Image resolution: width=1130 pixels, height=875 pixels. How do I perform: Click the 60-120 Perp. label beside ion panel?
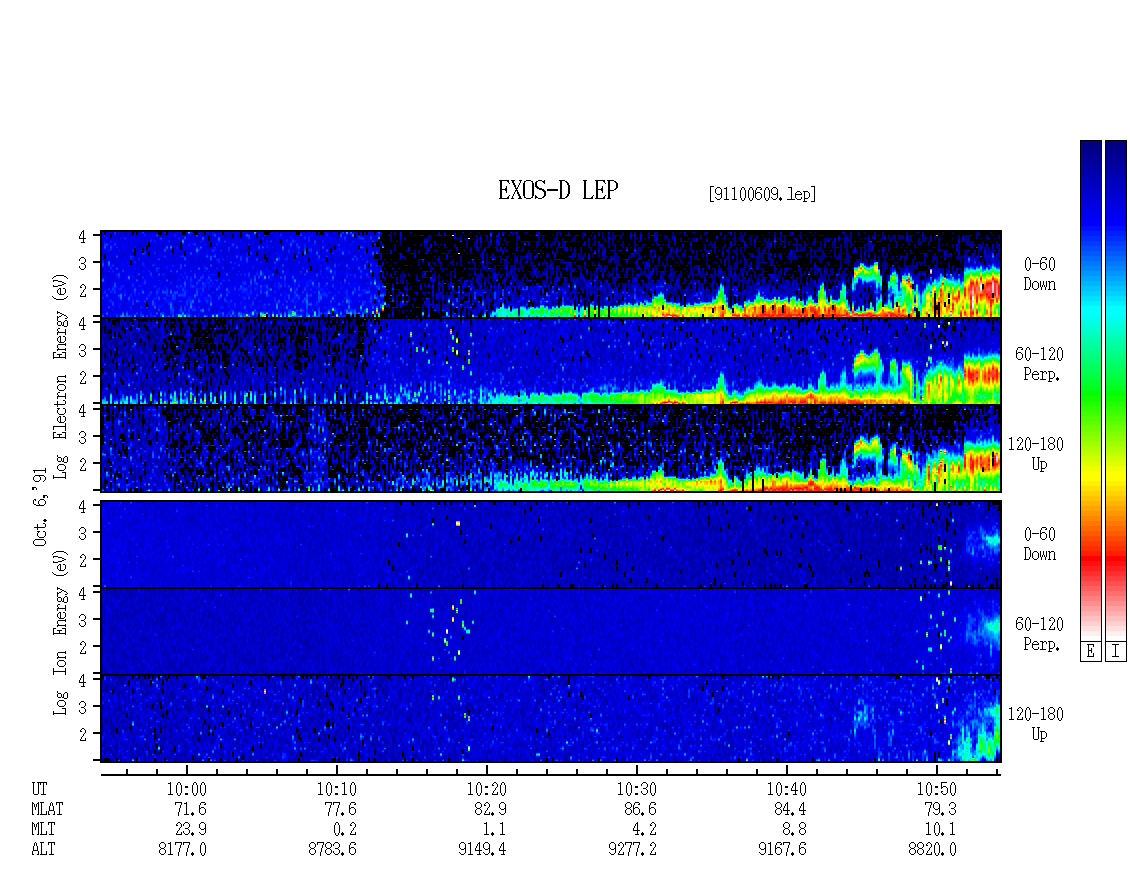point(1039,634)
